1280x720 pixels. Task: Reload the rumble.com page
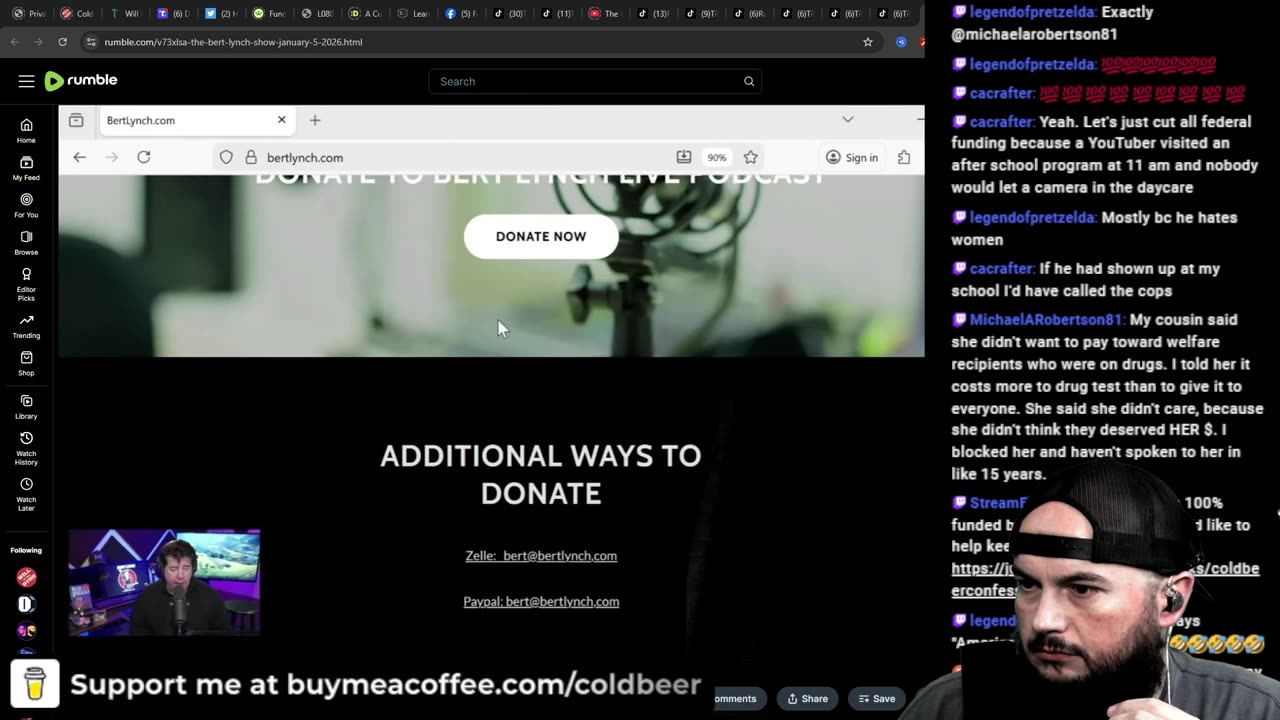(62, 42)
